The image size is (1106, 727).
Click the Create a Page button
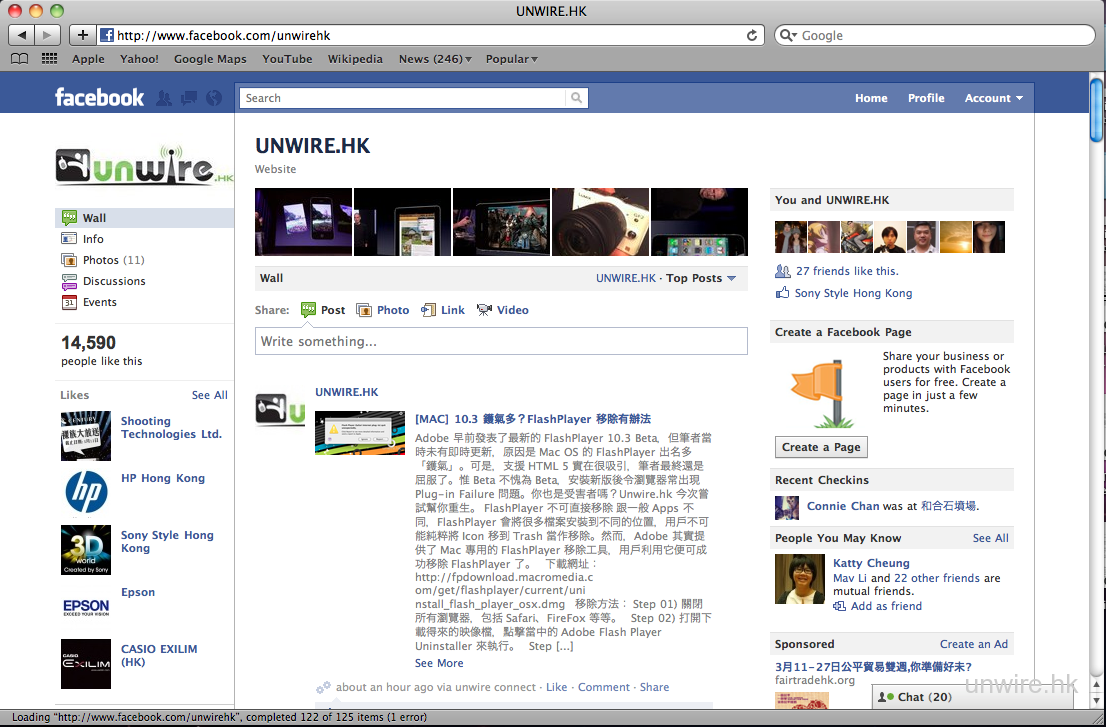[820, 447]
